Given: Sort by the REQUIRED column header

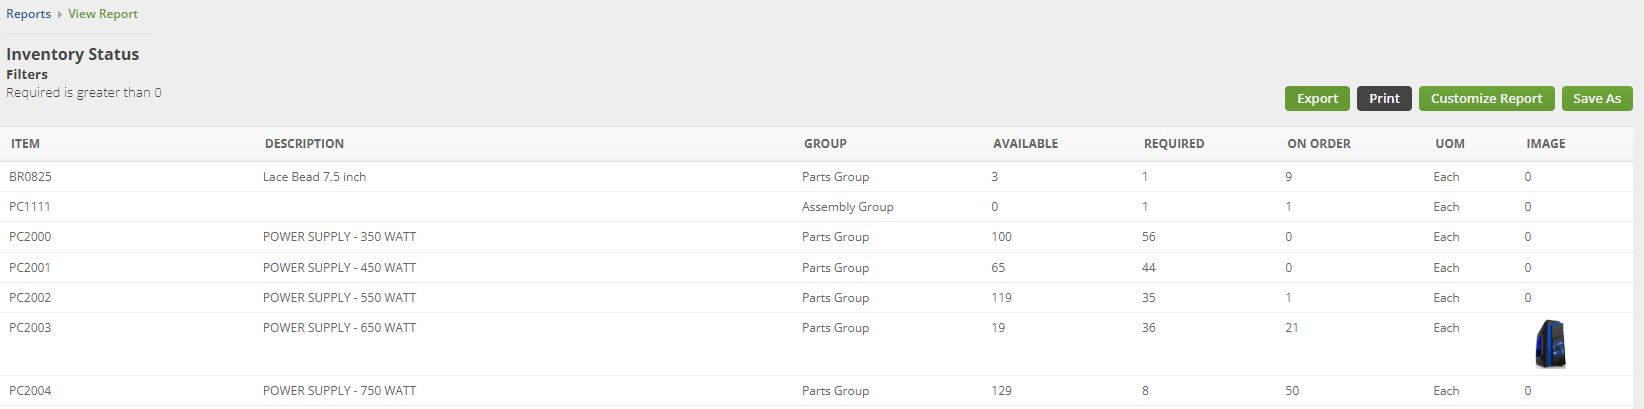Looking at the screenshot, I should coord(1174,144).
